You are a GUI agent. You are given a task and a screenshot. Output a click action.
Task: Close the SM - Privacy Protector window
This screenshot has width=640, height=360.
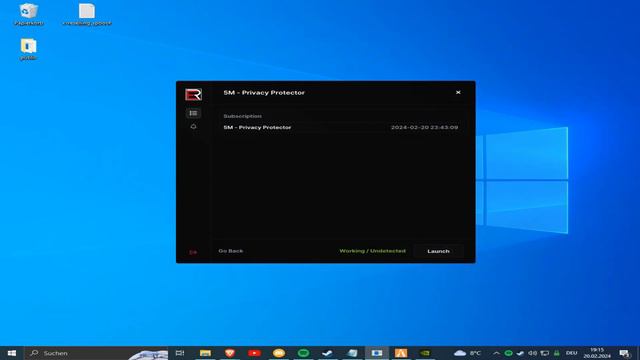point(458,93)
